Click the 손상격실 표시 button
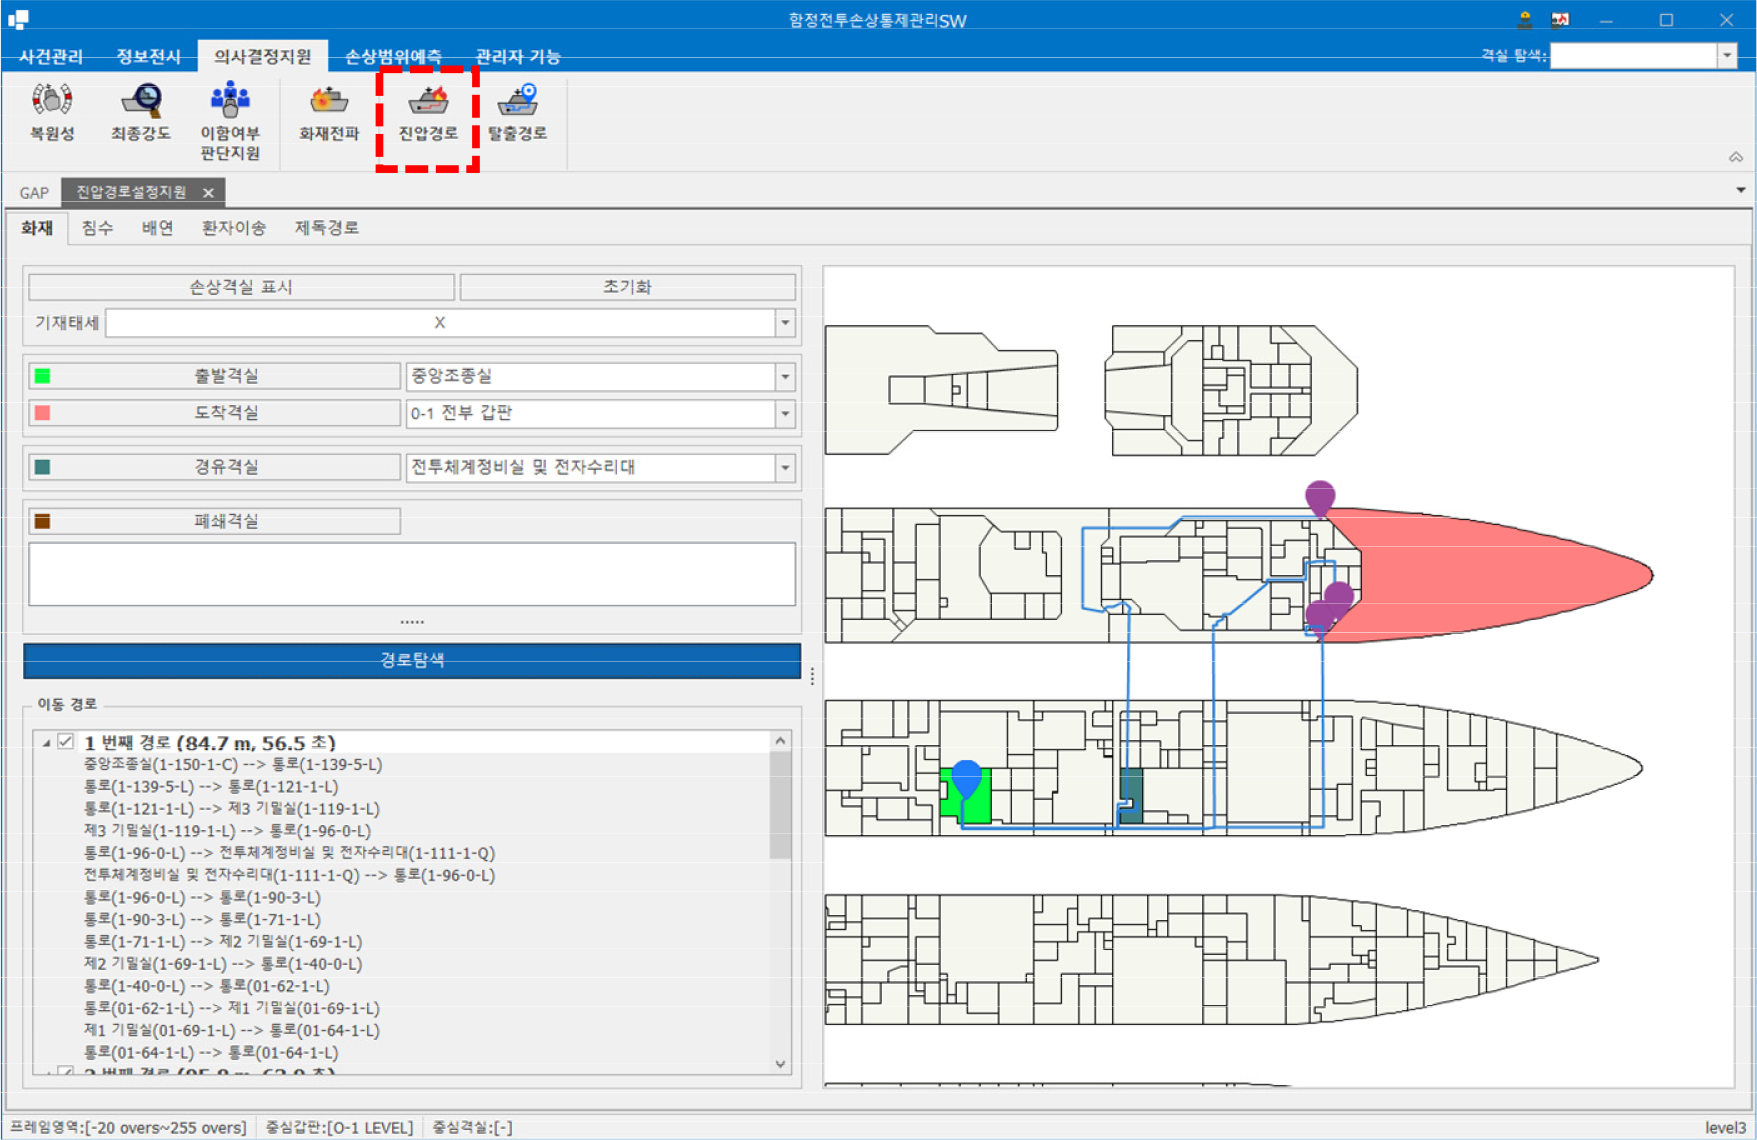1757x1140 pixels. [x=241, y=287]
